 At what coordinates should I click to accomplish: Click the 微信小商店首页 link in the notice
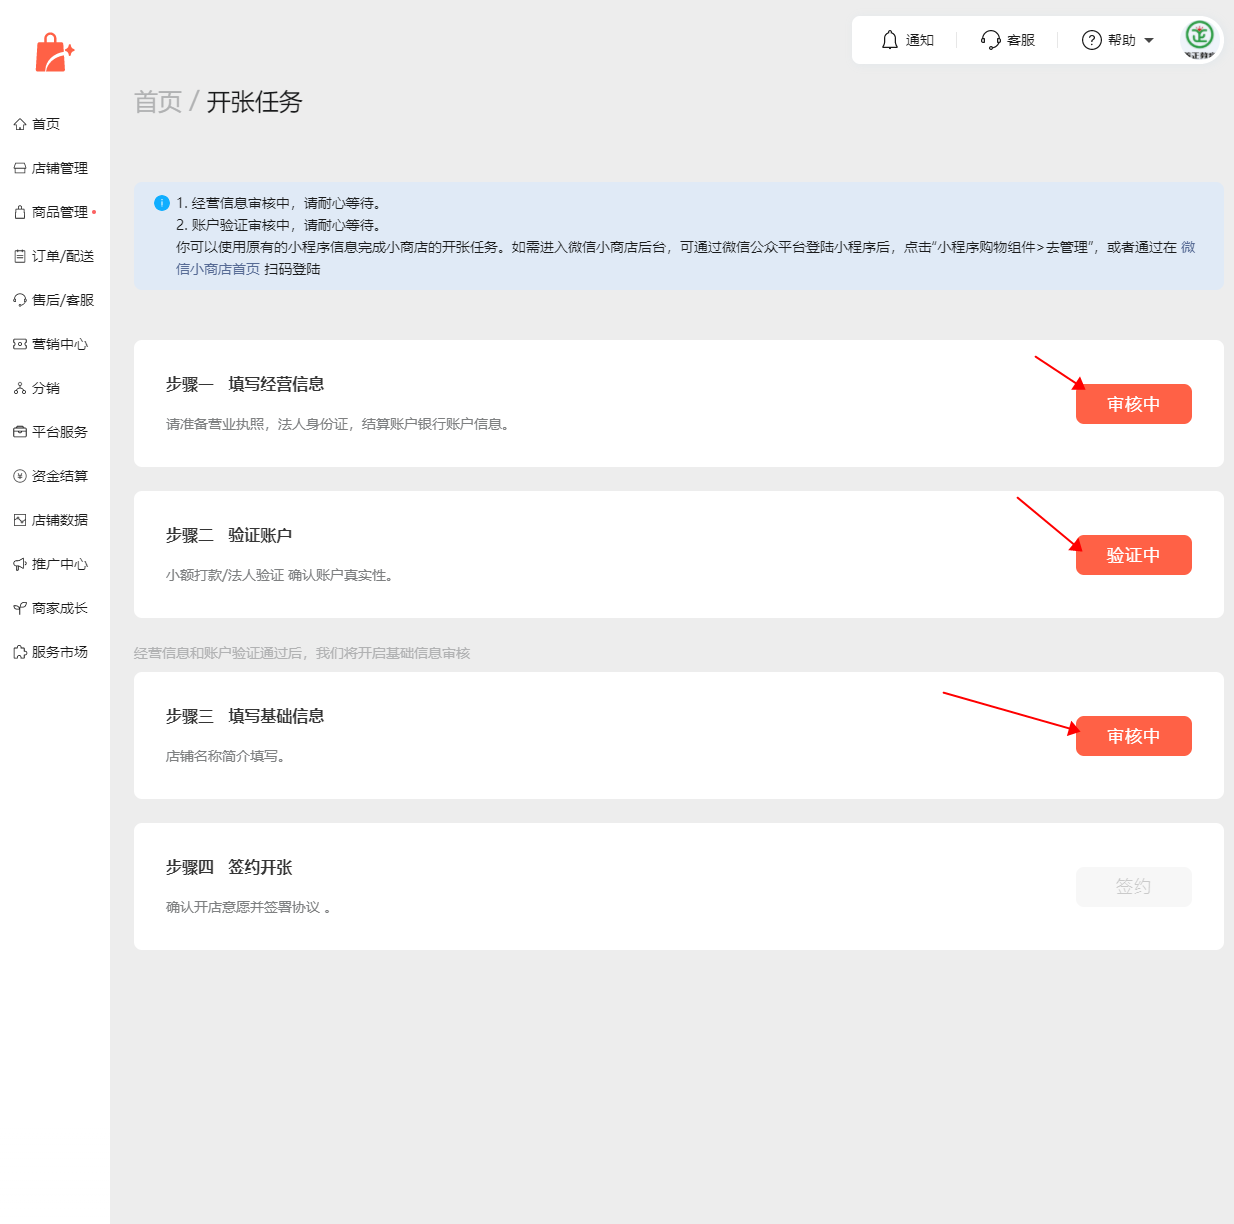click(218, 269)
